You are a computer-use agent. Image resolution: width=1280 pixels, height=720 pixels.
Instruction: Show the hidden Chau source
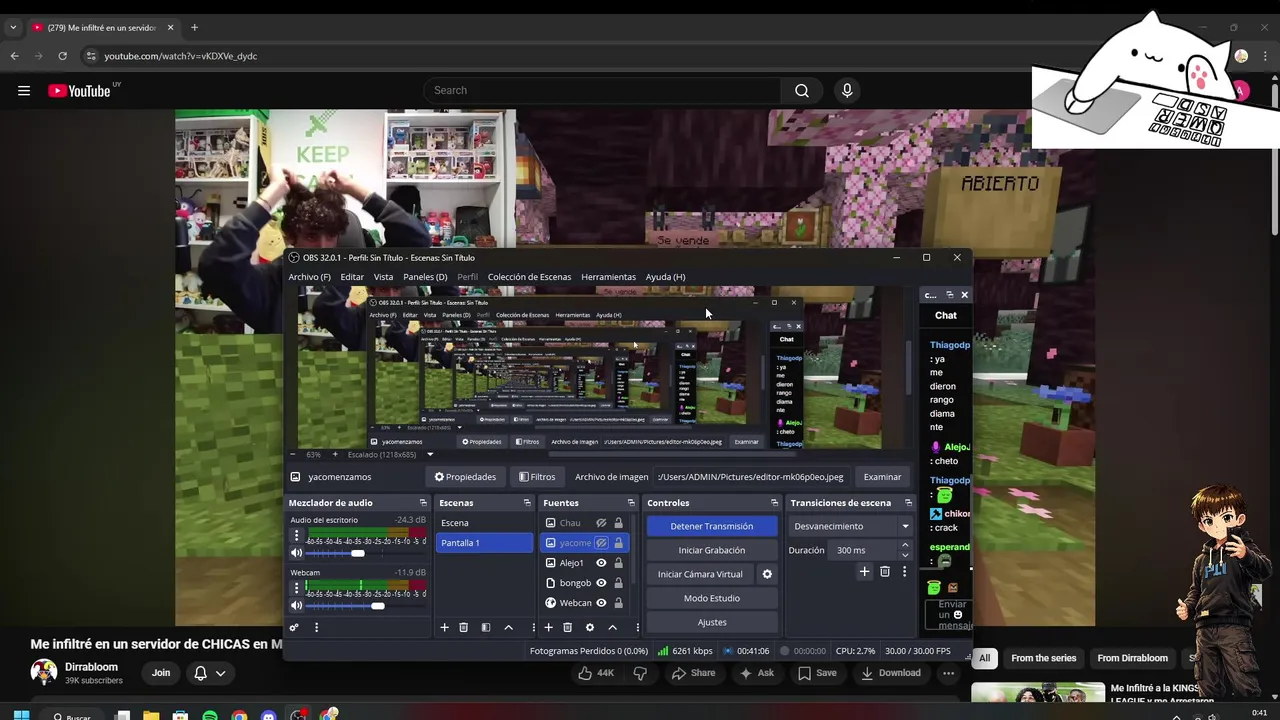point(601,523)
